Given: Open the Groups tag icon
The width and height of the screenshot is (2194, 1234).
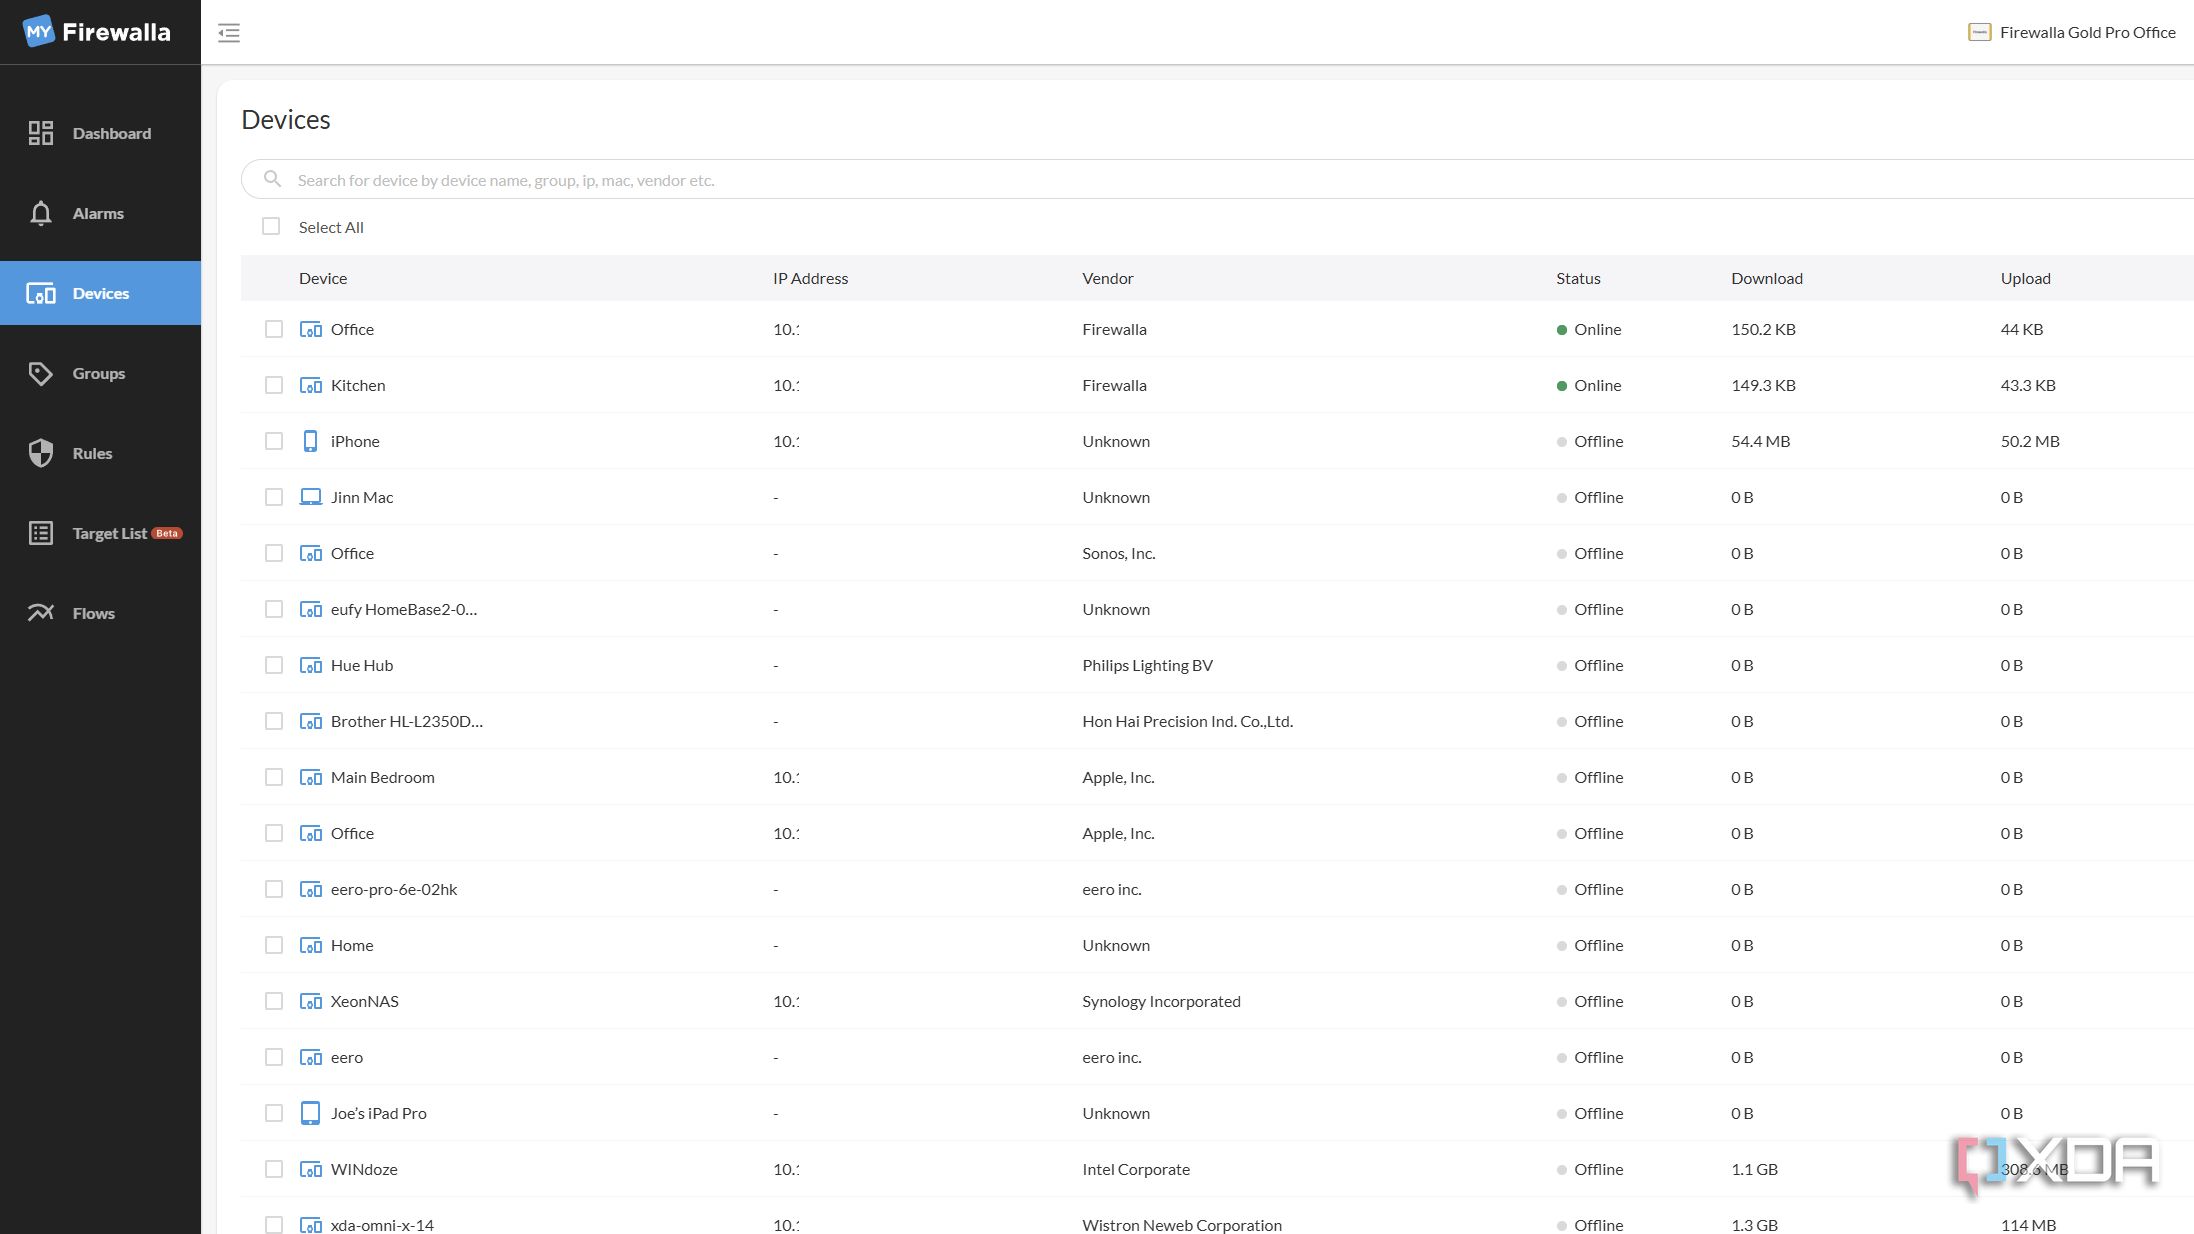Looking at the screenshot, I should (41, 373).
